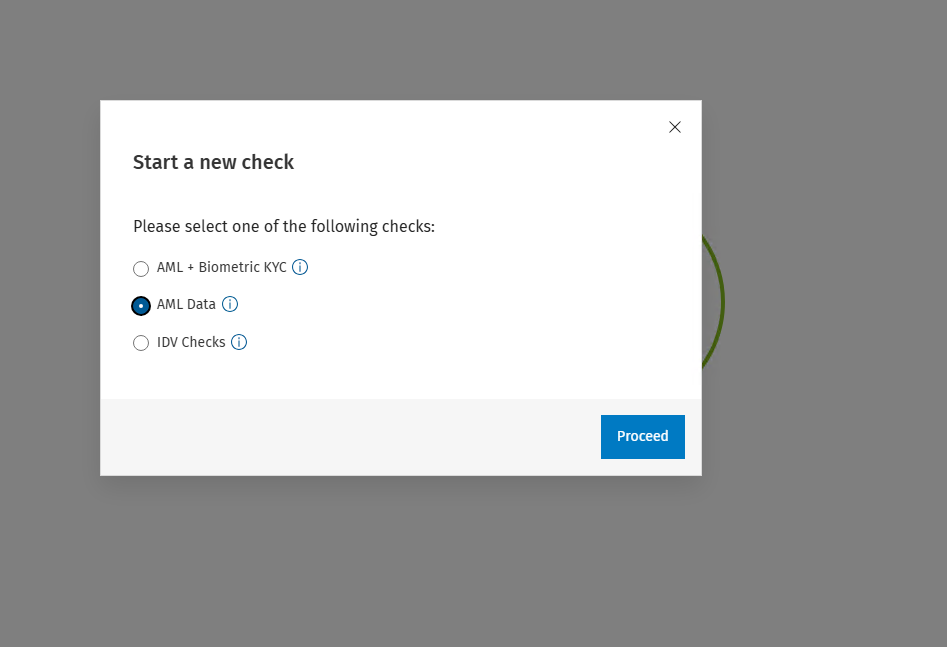Screen dimensions: 947x647
Task: Select the AML + Biometric KYC radio button
Action: coord(141,268)
